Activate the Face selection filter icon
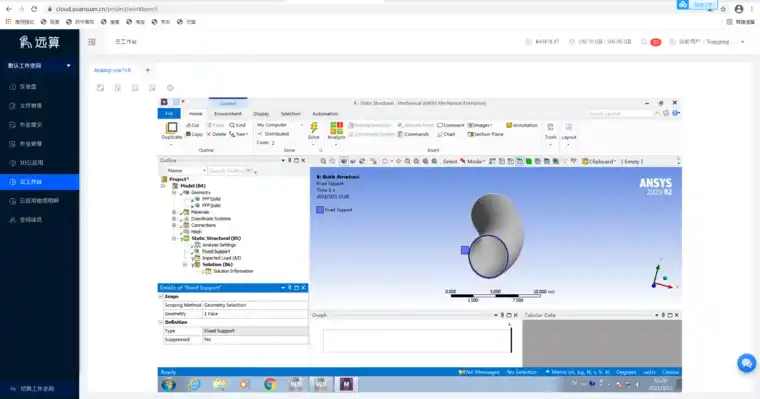 pyautogui.click(x=520, y=161)
